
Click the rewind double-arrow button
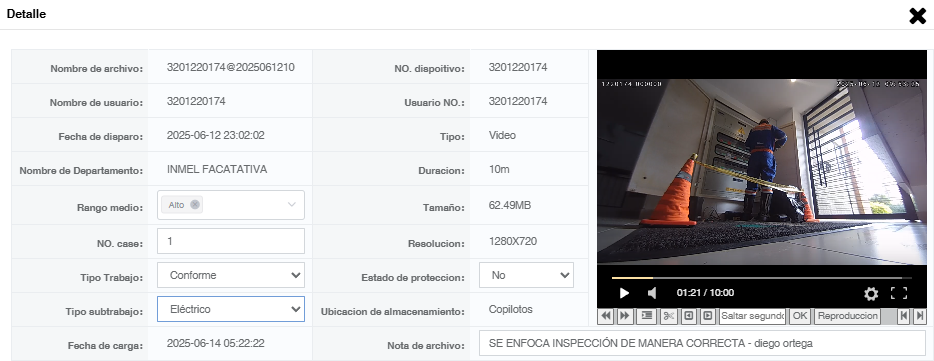606,316
